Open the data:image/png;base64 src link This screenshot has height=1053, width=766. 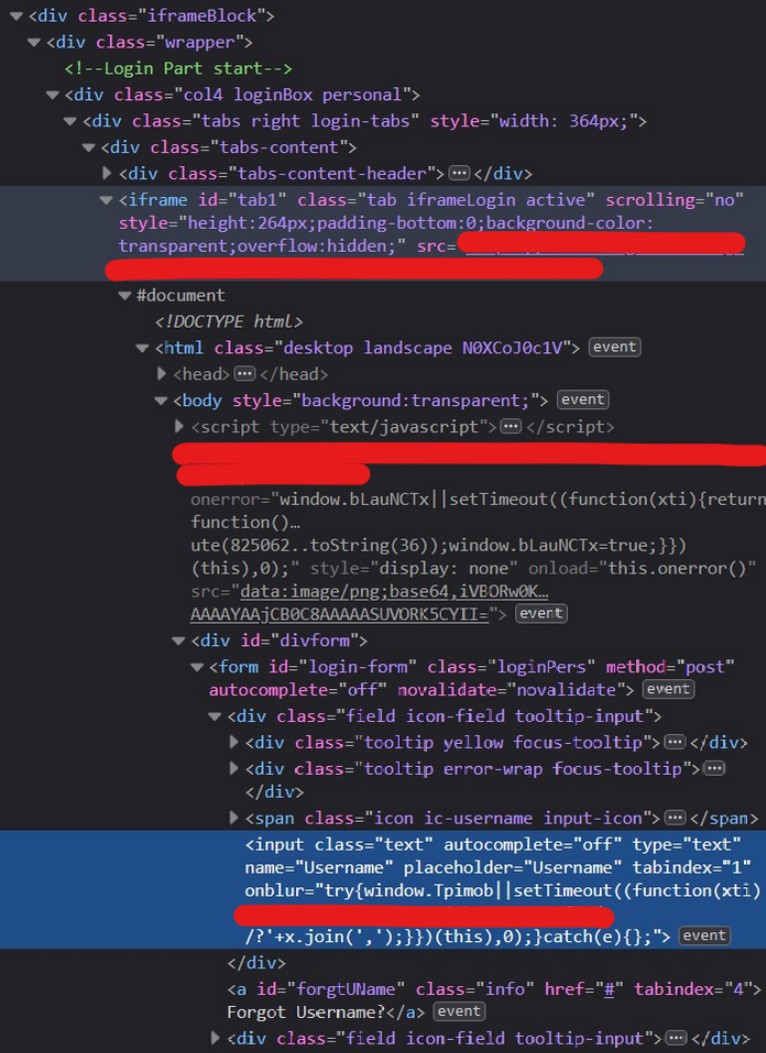pos(394,592)
